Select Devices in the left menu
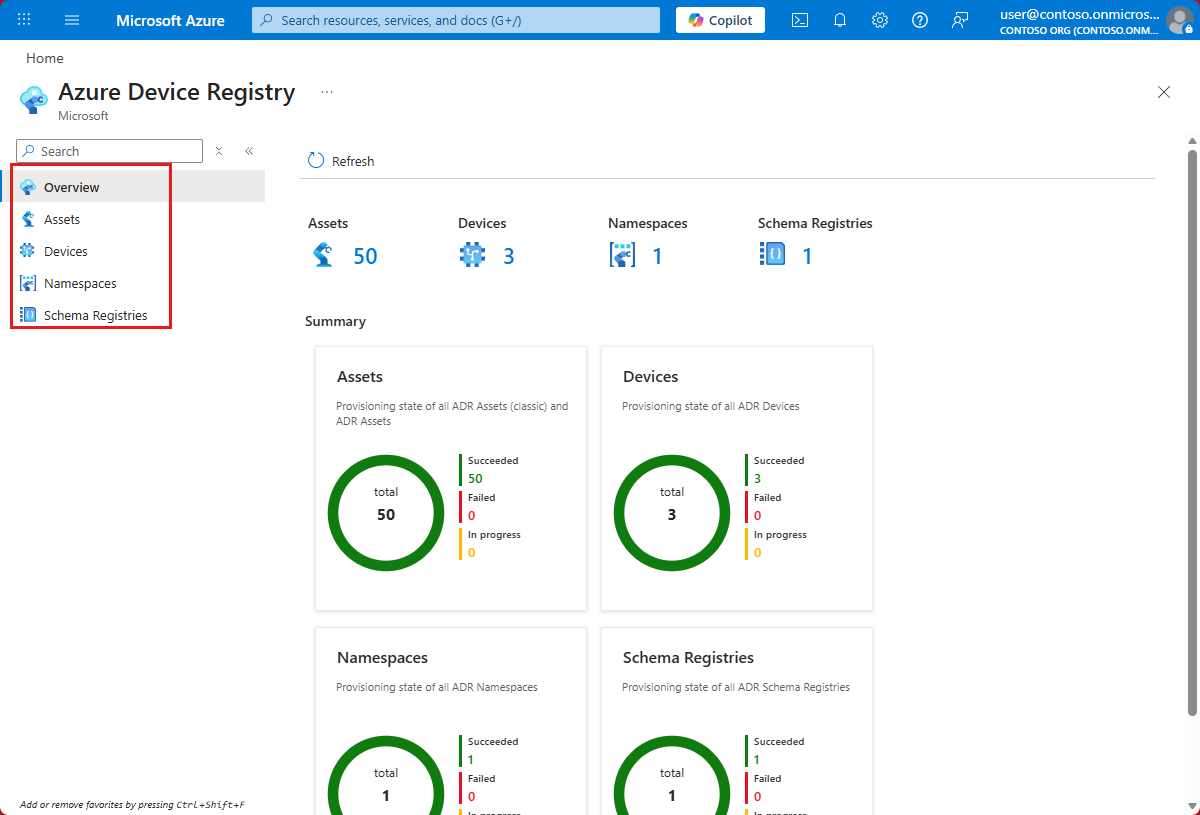This screenshot has width=1200, height=815. tap(66, 251)
